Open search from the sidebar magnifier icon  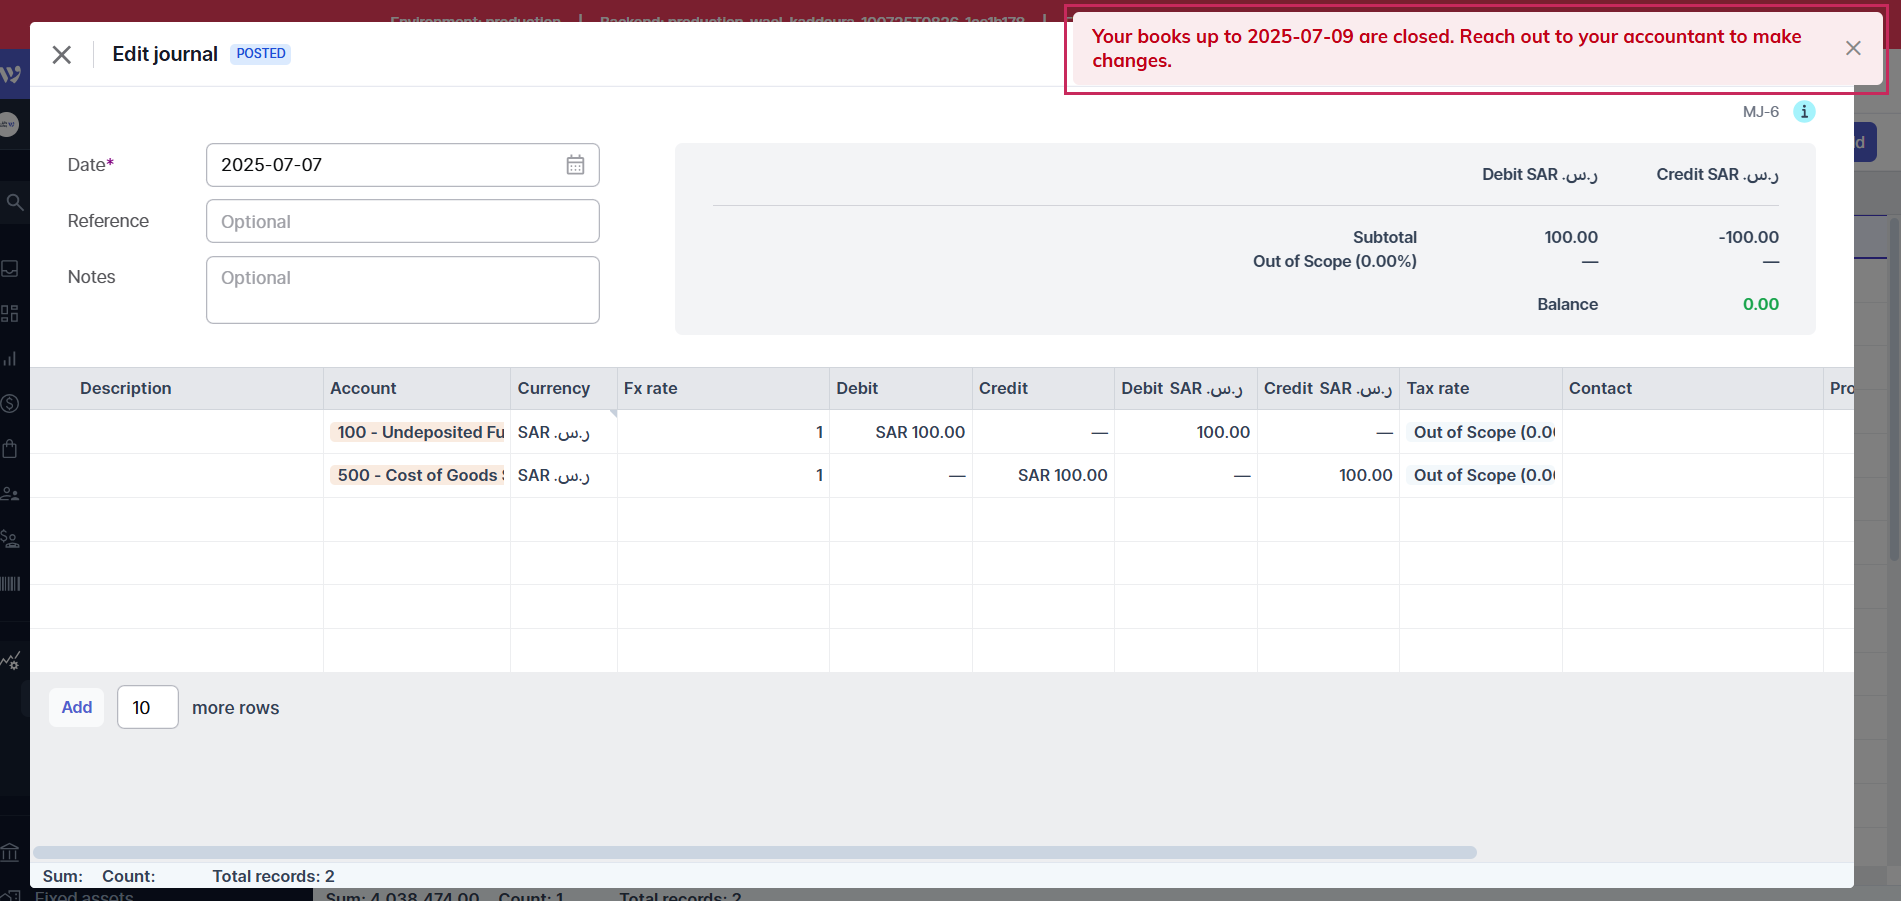click(14, 203)
